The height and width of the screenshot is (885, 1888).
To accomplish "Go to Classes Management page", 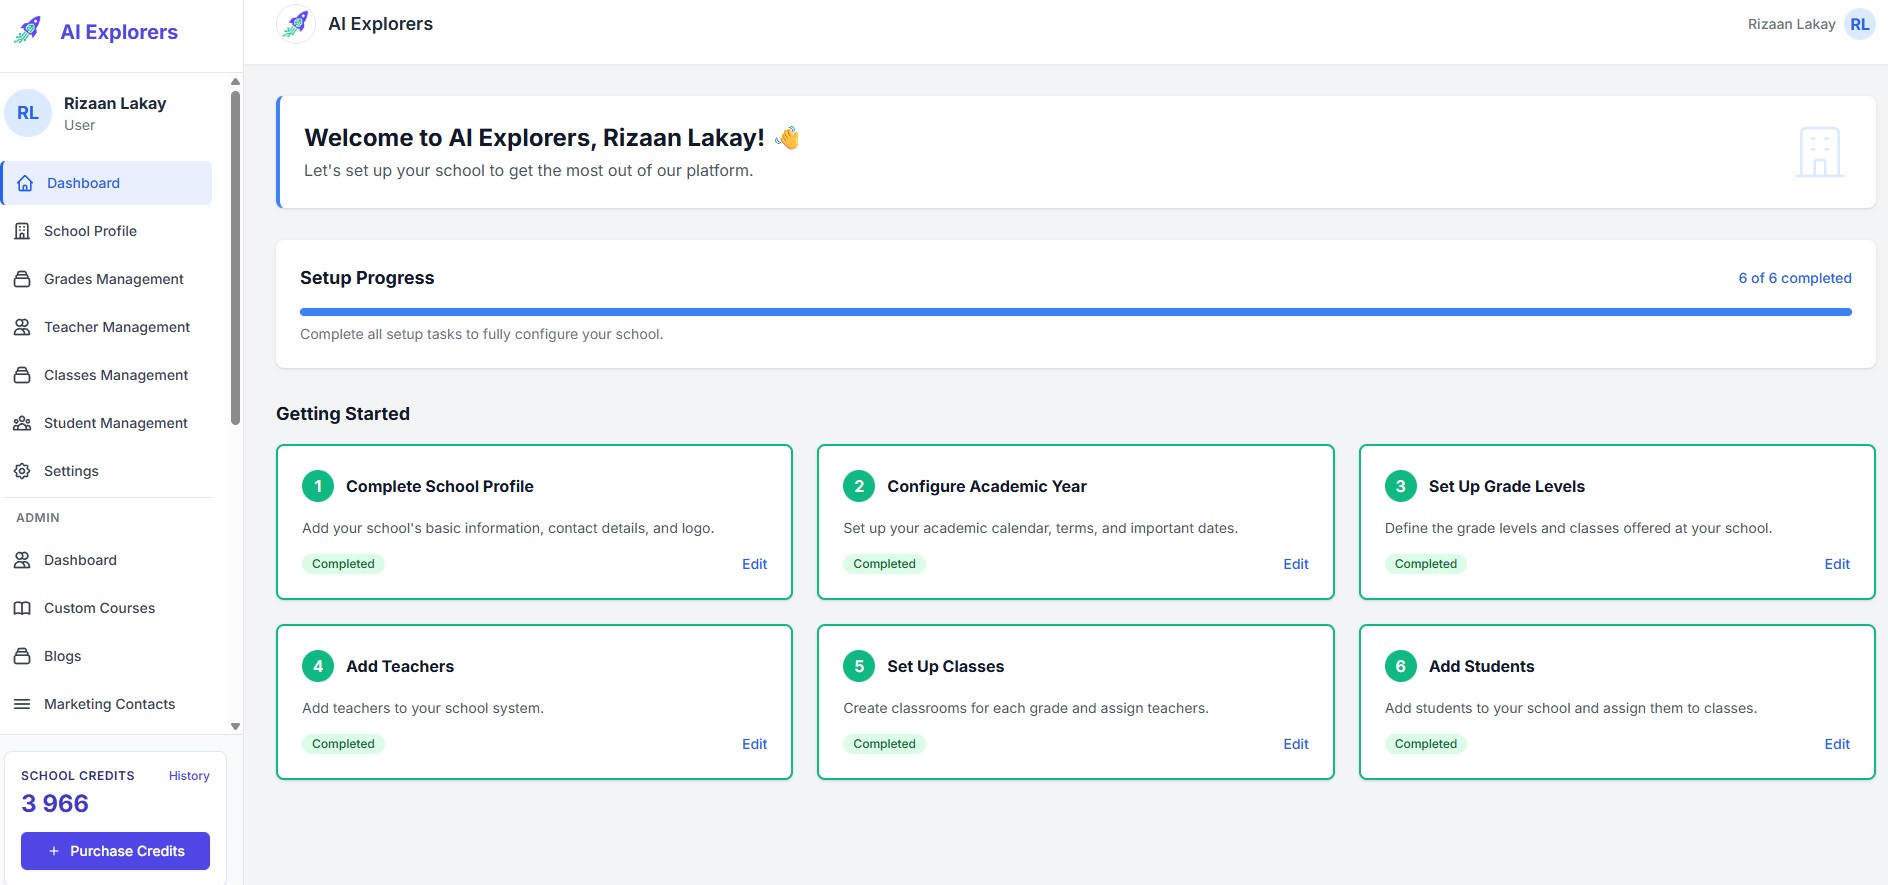I will pyautogui.click(x=115, y=375).
